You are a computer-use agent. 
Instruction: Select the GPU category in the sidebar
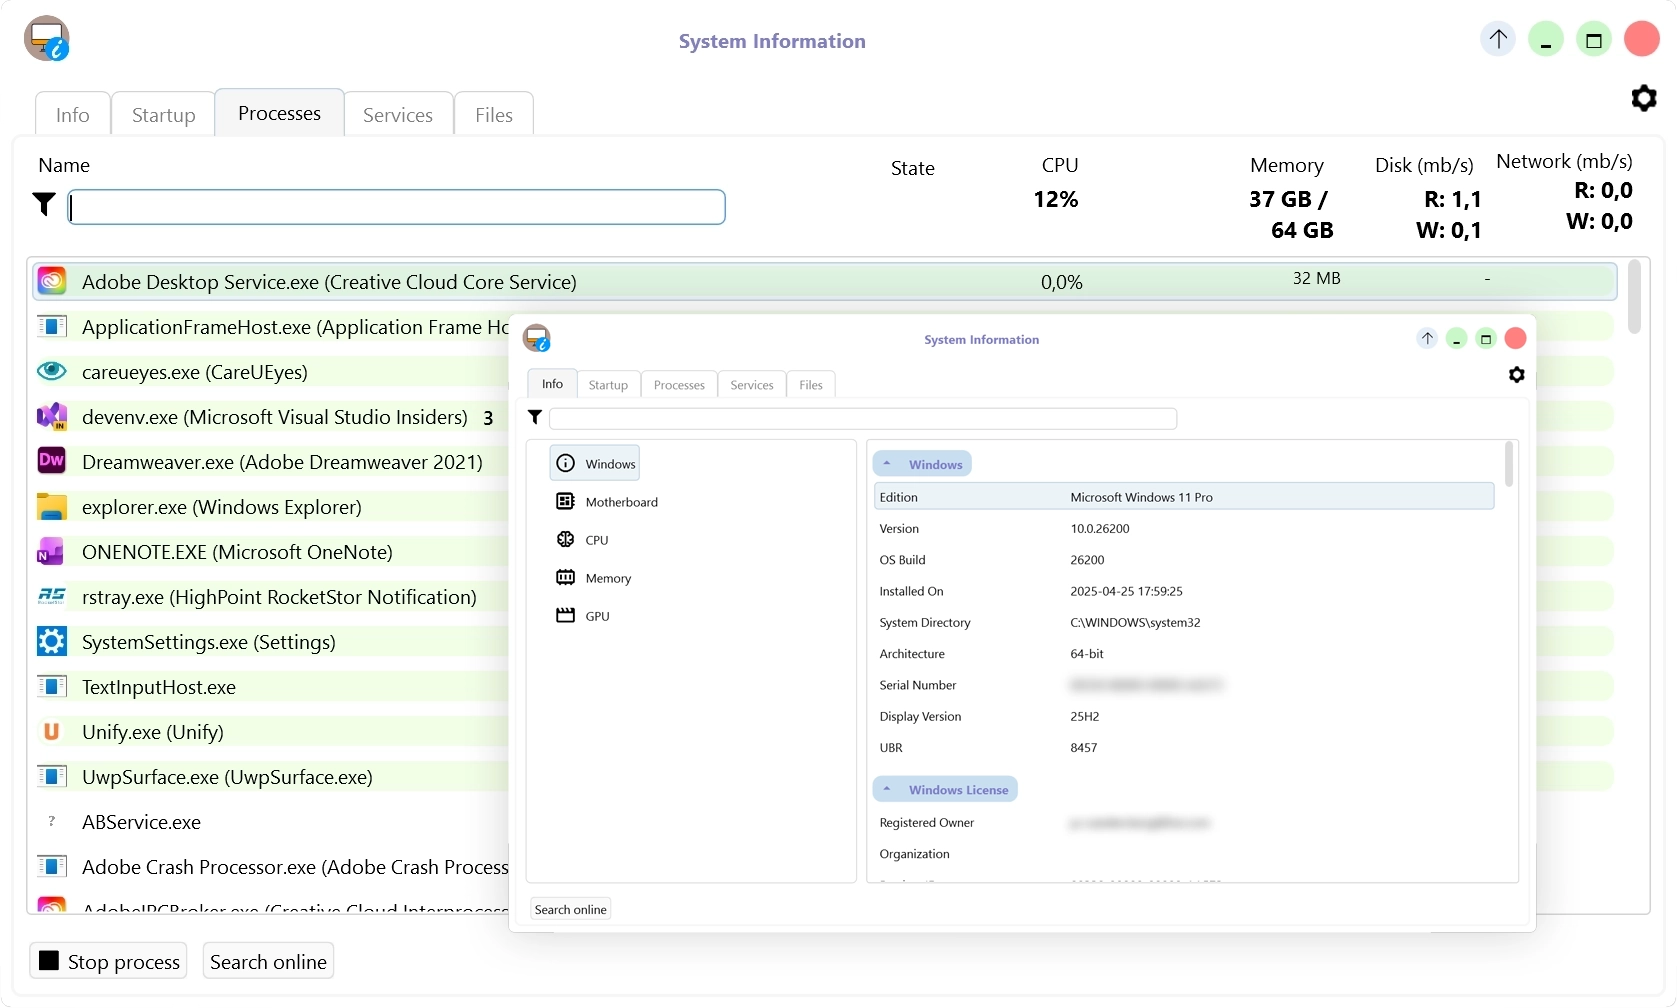click(583, 615)
